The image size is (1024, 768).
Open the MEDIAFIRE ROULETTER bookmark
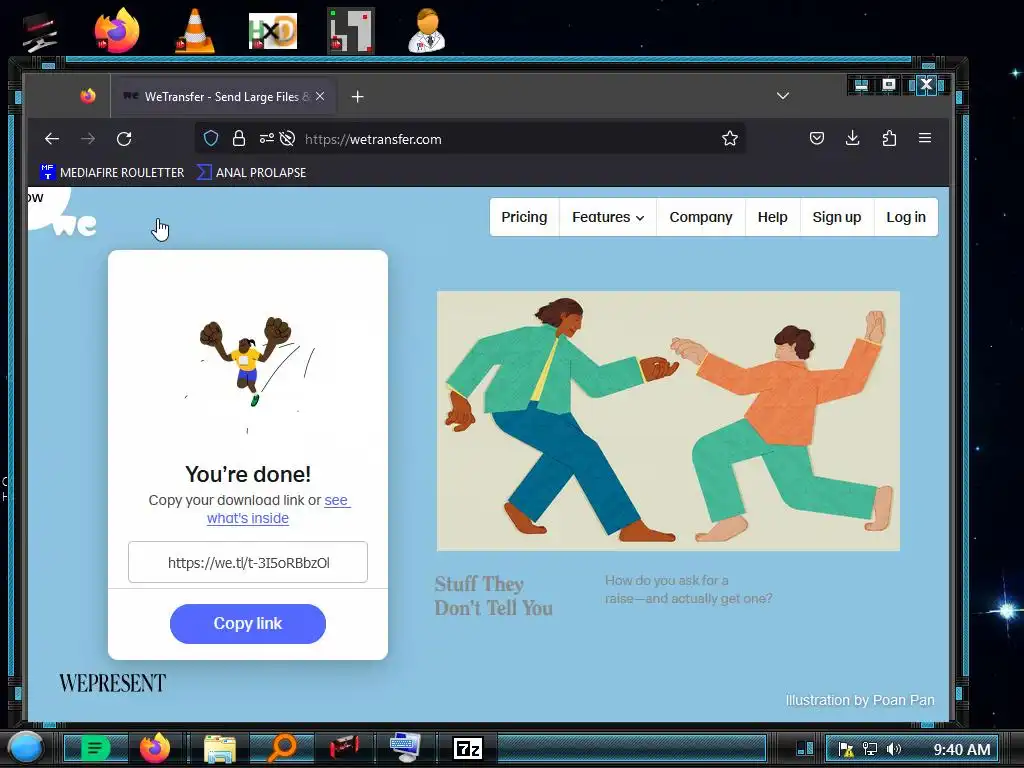coord(112,172)
